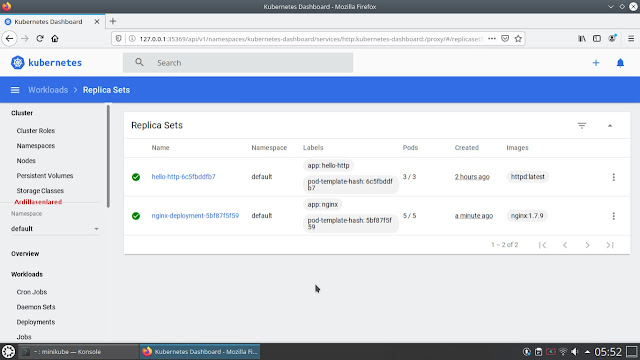
Task: Toggle the Firefox sidebar icon
Action: (597, 38)
